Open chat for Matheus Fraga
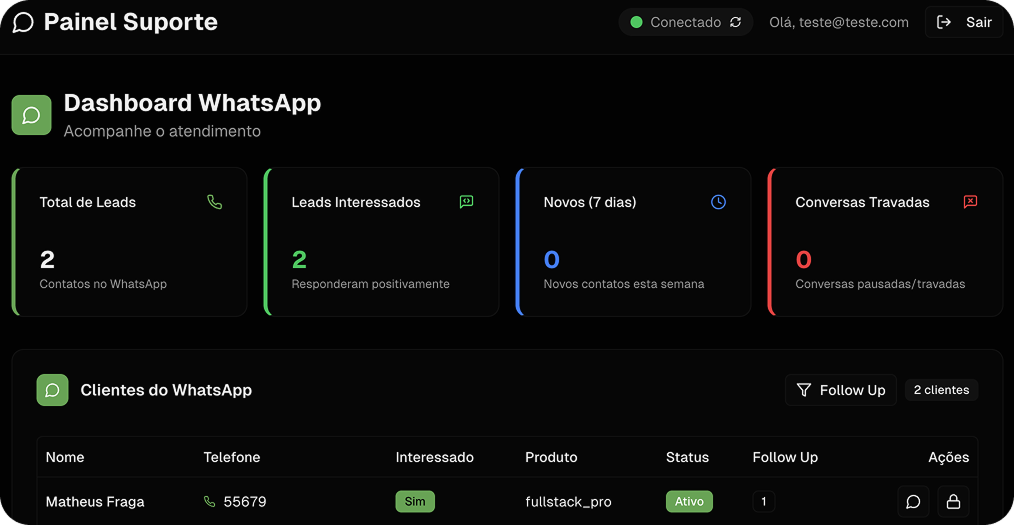The width and height of the screenshot is (1014, 525). pyautogui.click(x=913, y=502)
